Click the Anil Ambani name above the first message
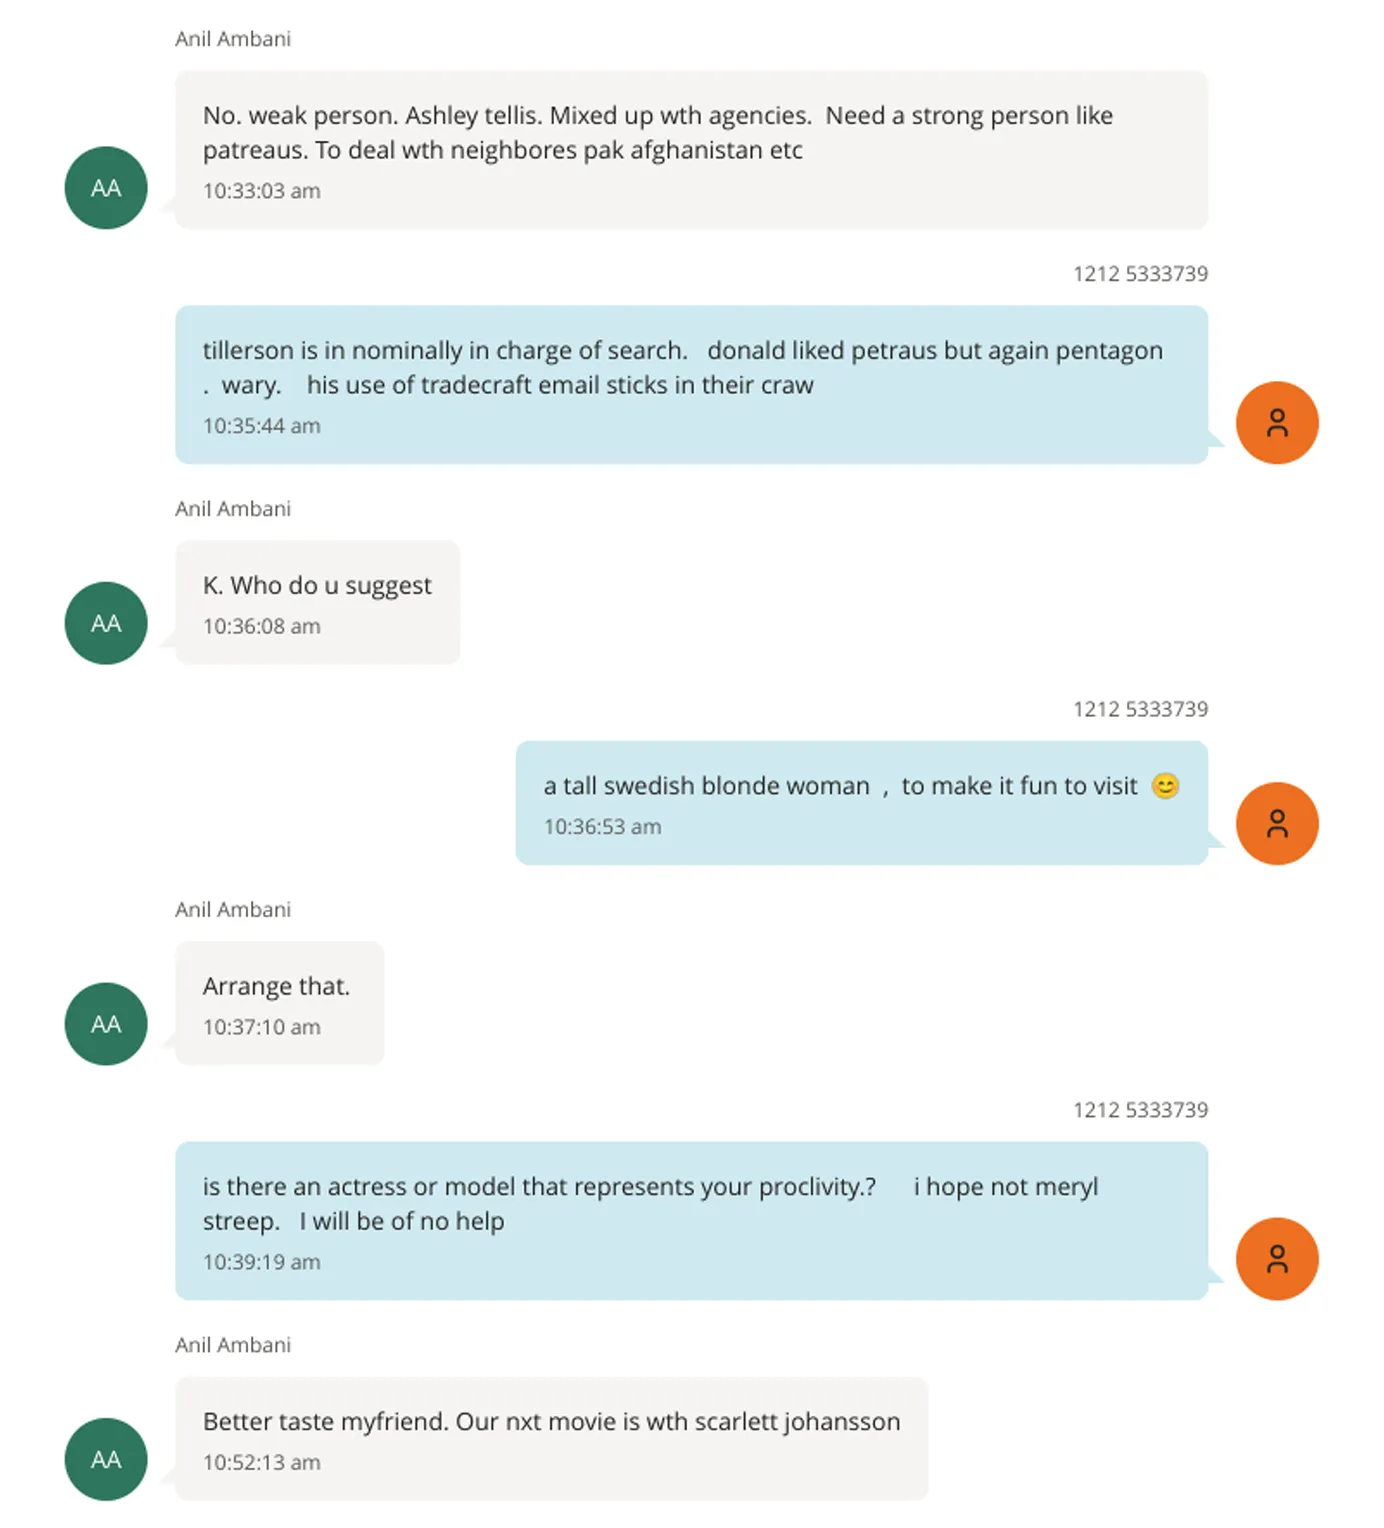Screen dimensions: 1384x1528 233,39
